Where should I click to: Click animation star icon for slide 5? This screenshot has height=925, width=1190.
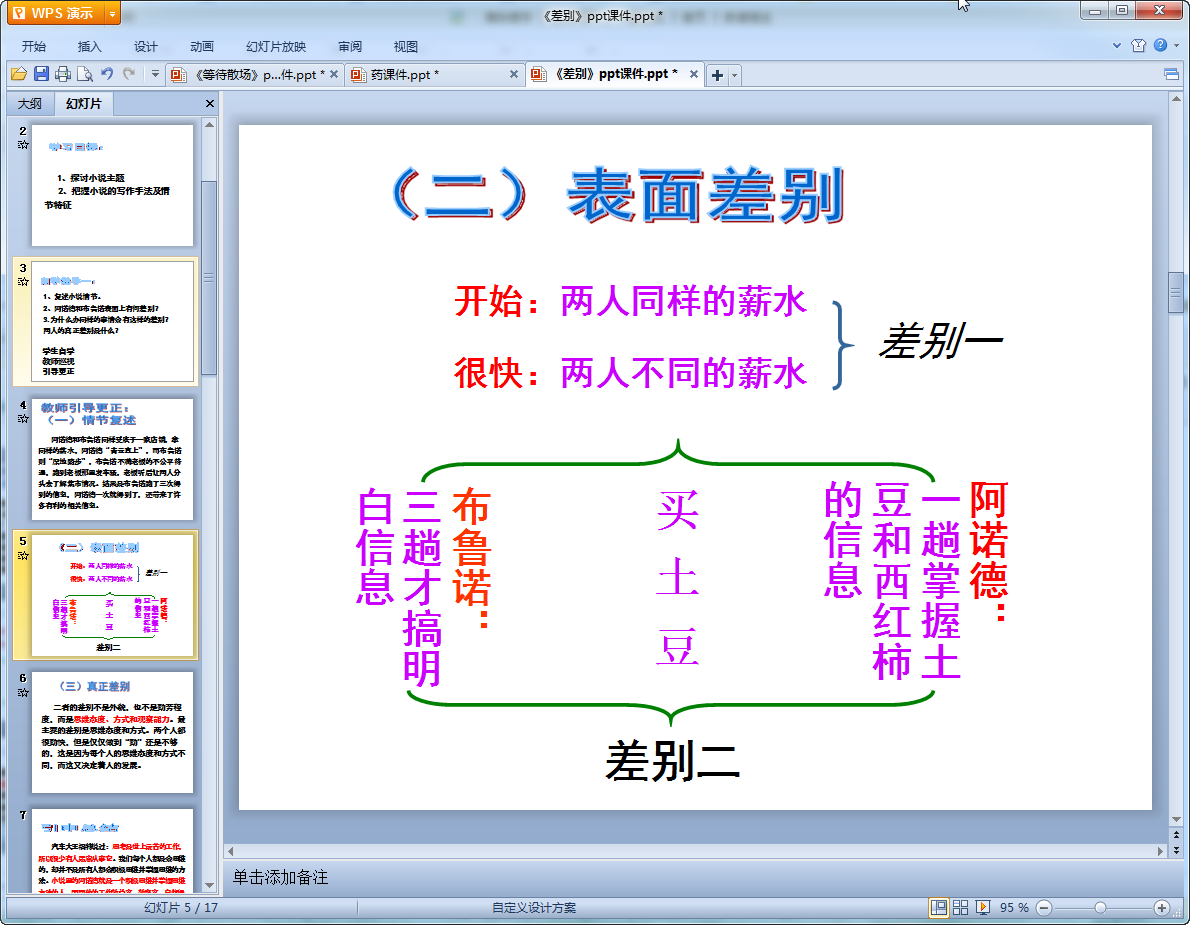[23, 555]
